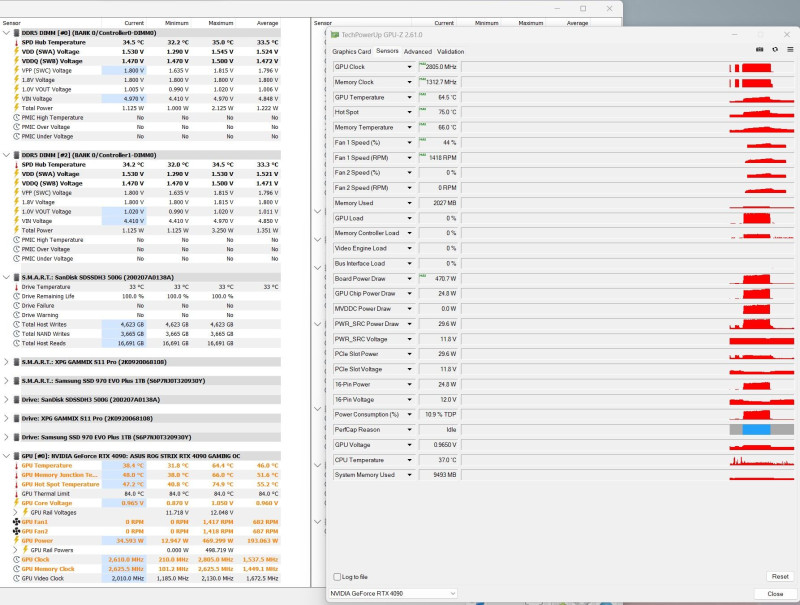
Task: Switch to Graphics Card tab
Action: click(352, 52)
